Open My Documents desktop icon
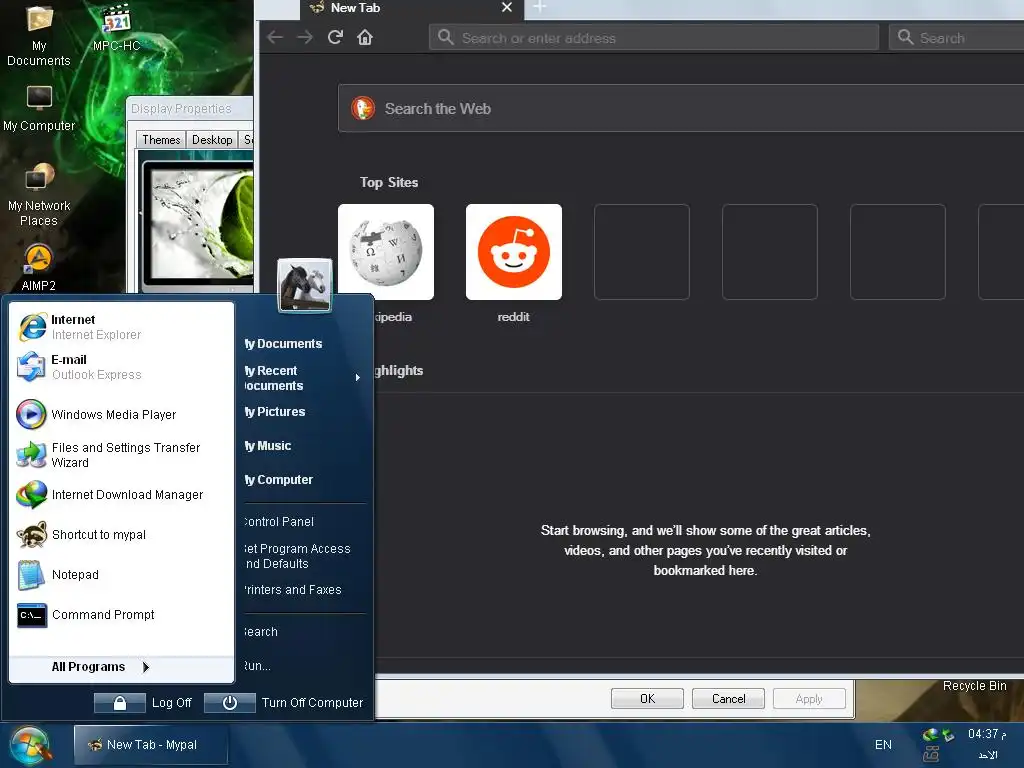This screenshot has width=1024, height=768. 39,36
